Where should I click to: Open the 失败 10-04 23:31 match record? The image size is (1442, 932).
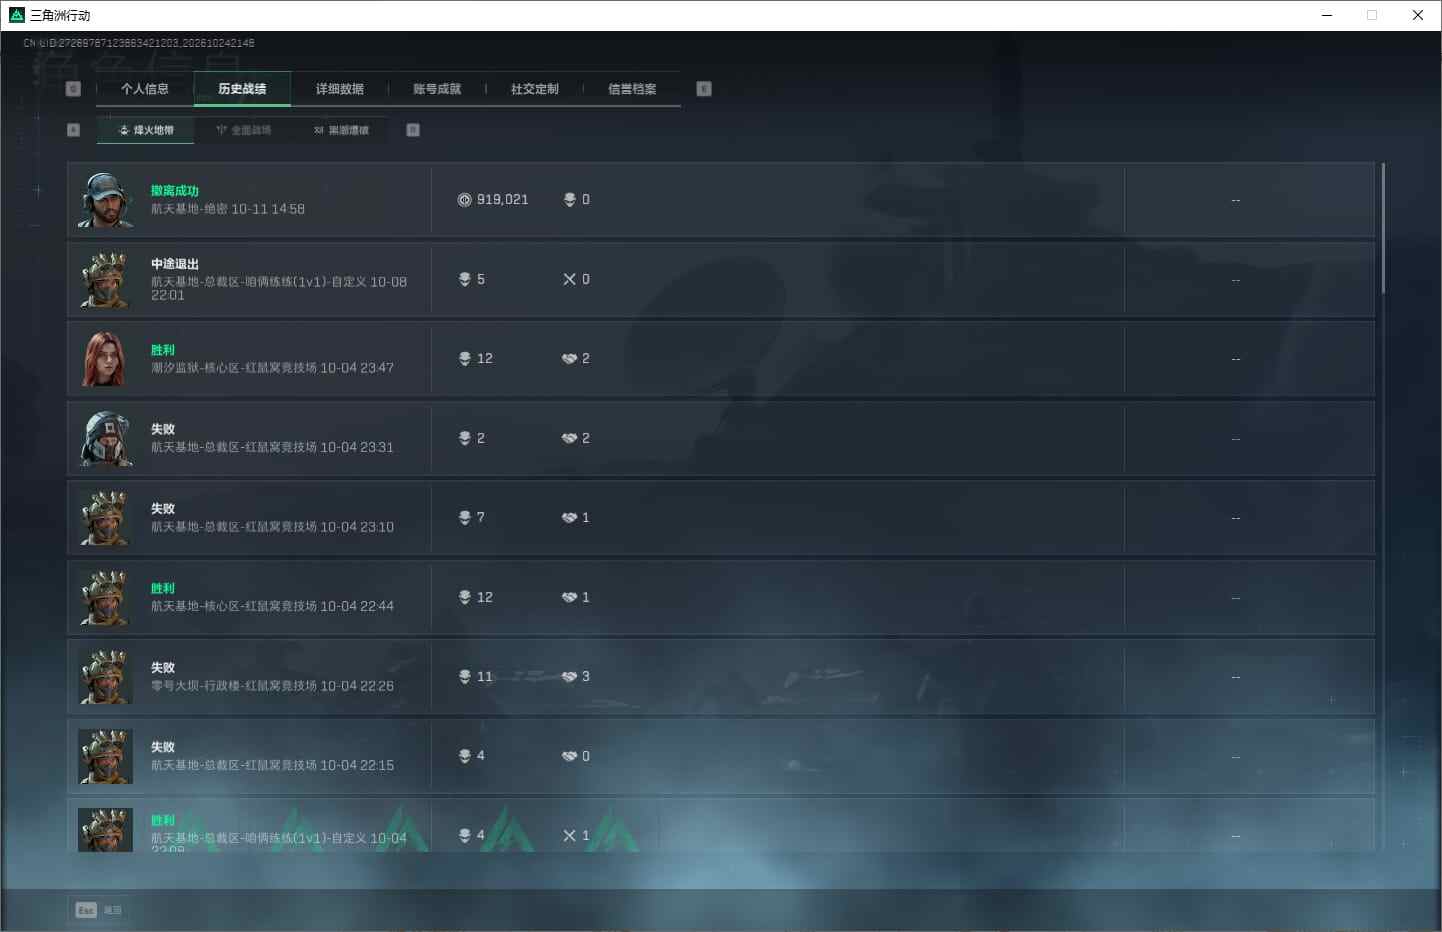coord(720,439)
